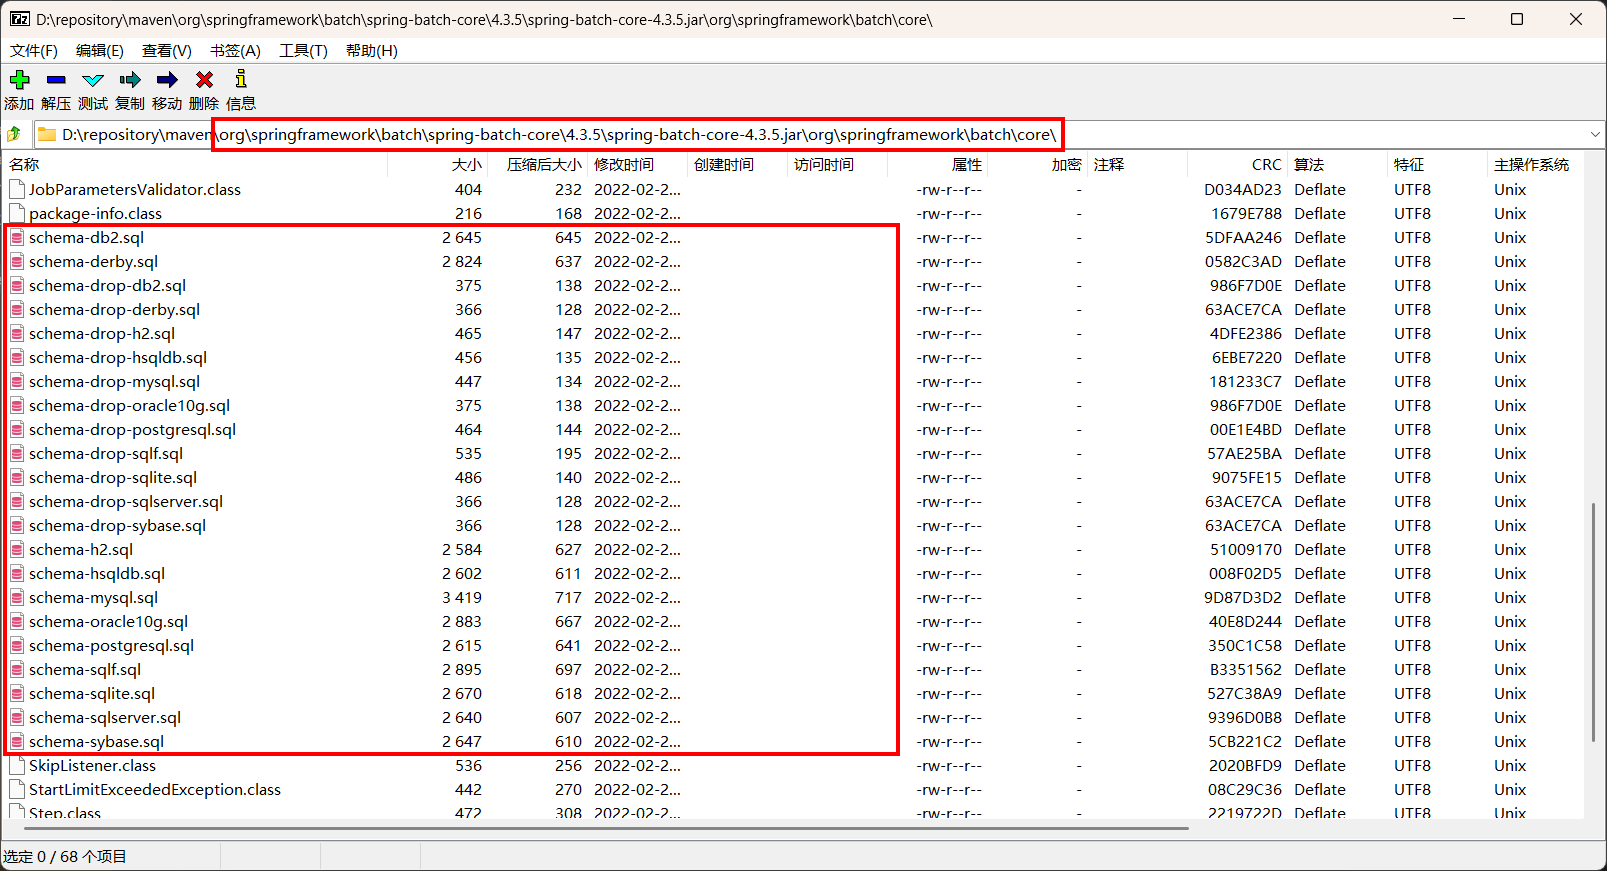Select the schema-drop-oracle10g.sql file name
The image size is (1607, 871).
(x=129, y=406)
